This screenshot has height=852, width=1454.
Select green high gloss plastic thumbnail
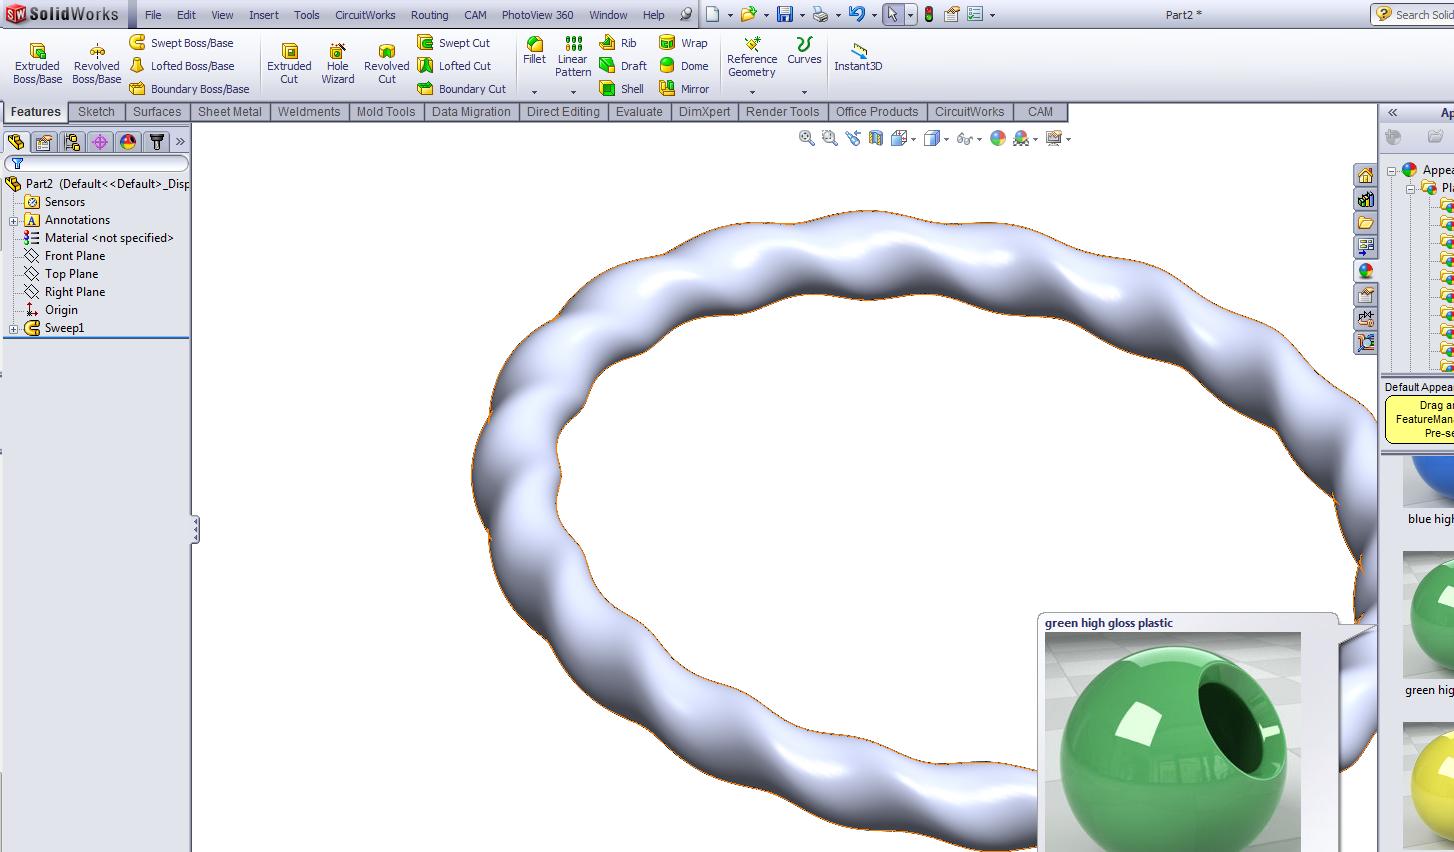click(x=1430, y=615)
